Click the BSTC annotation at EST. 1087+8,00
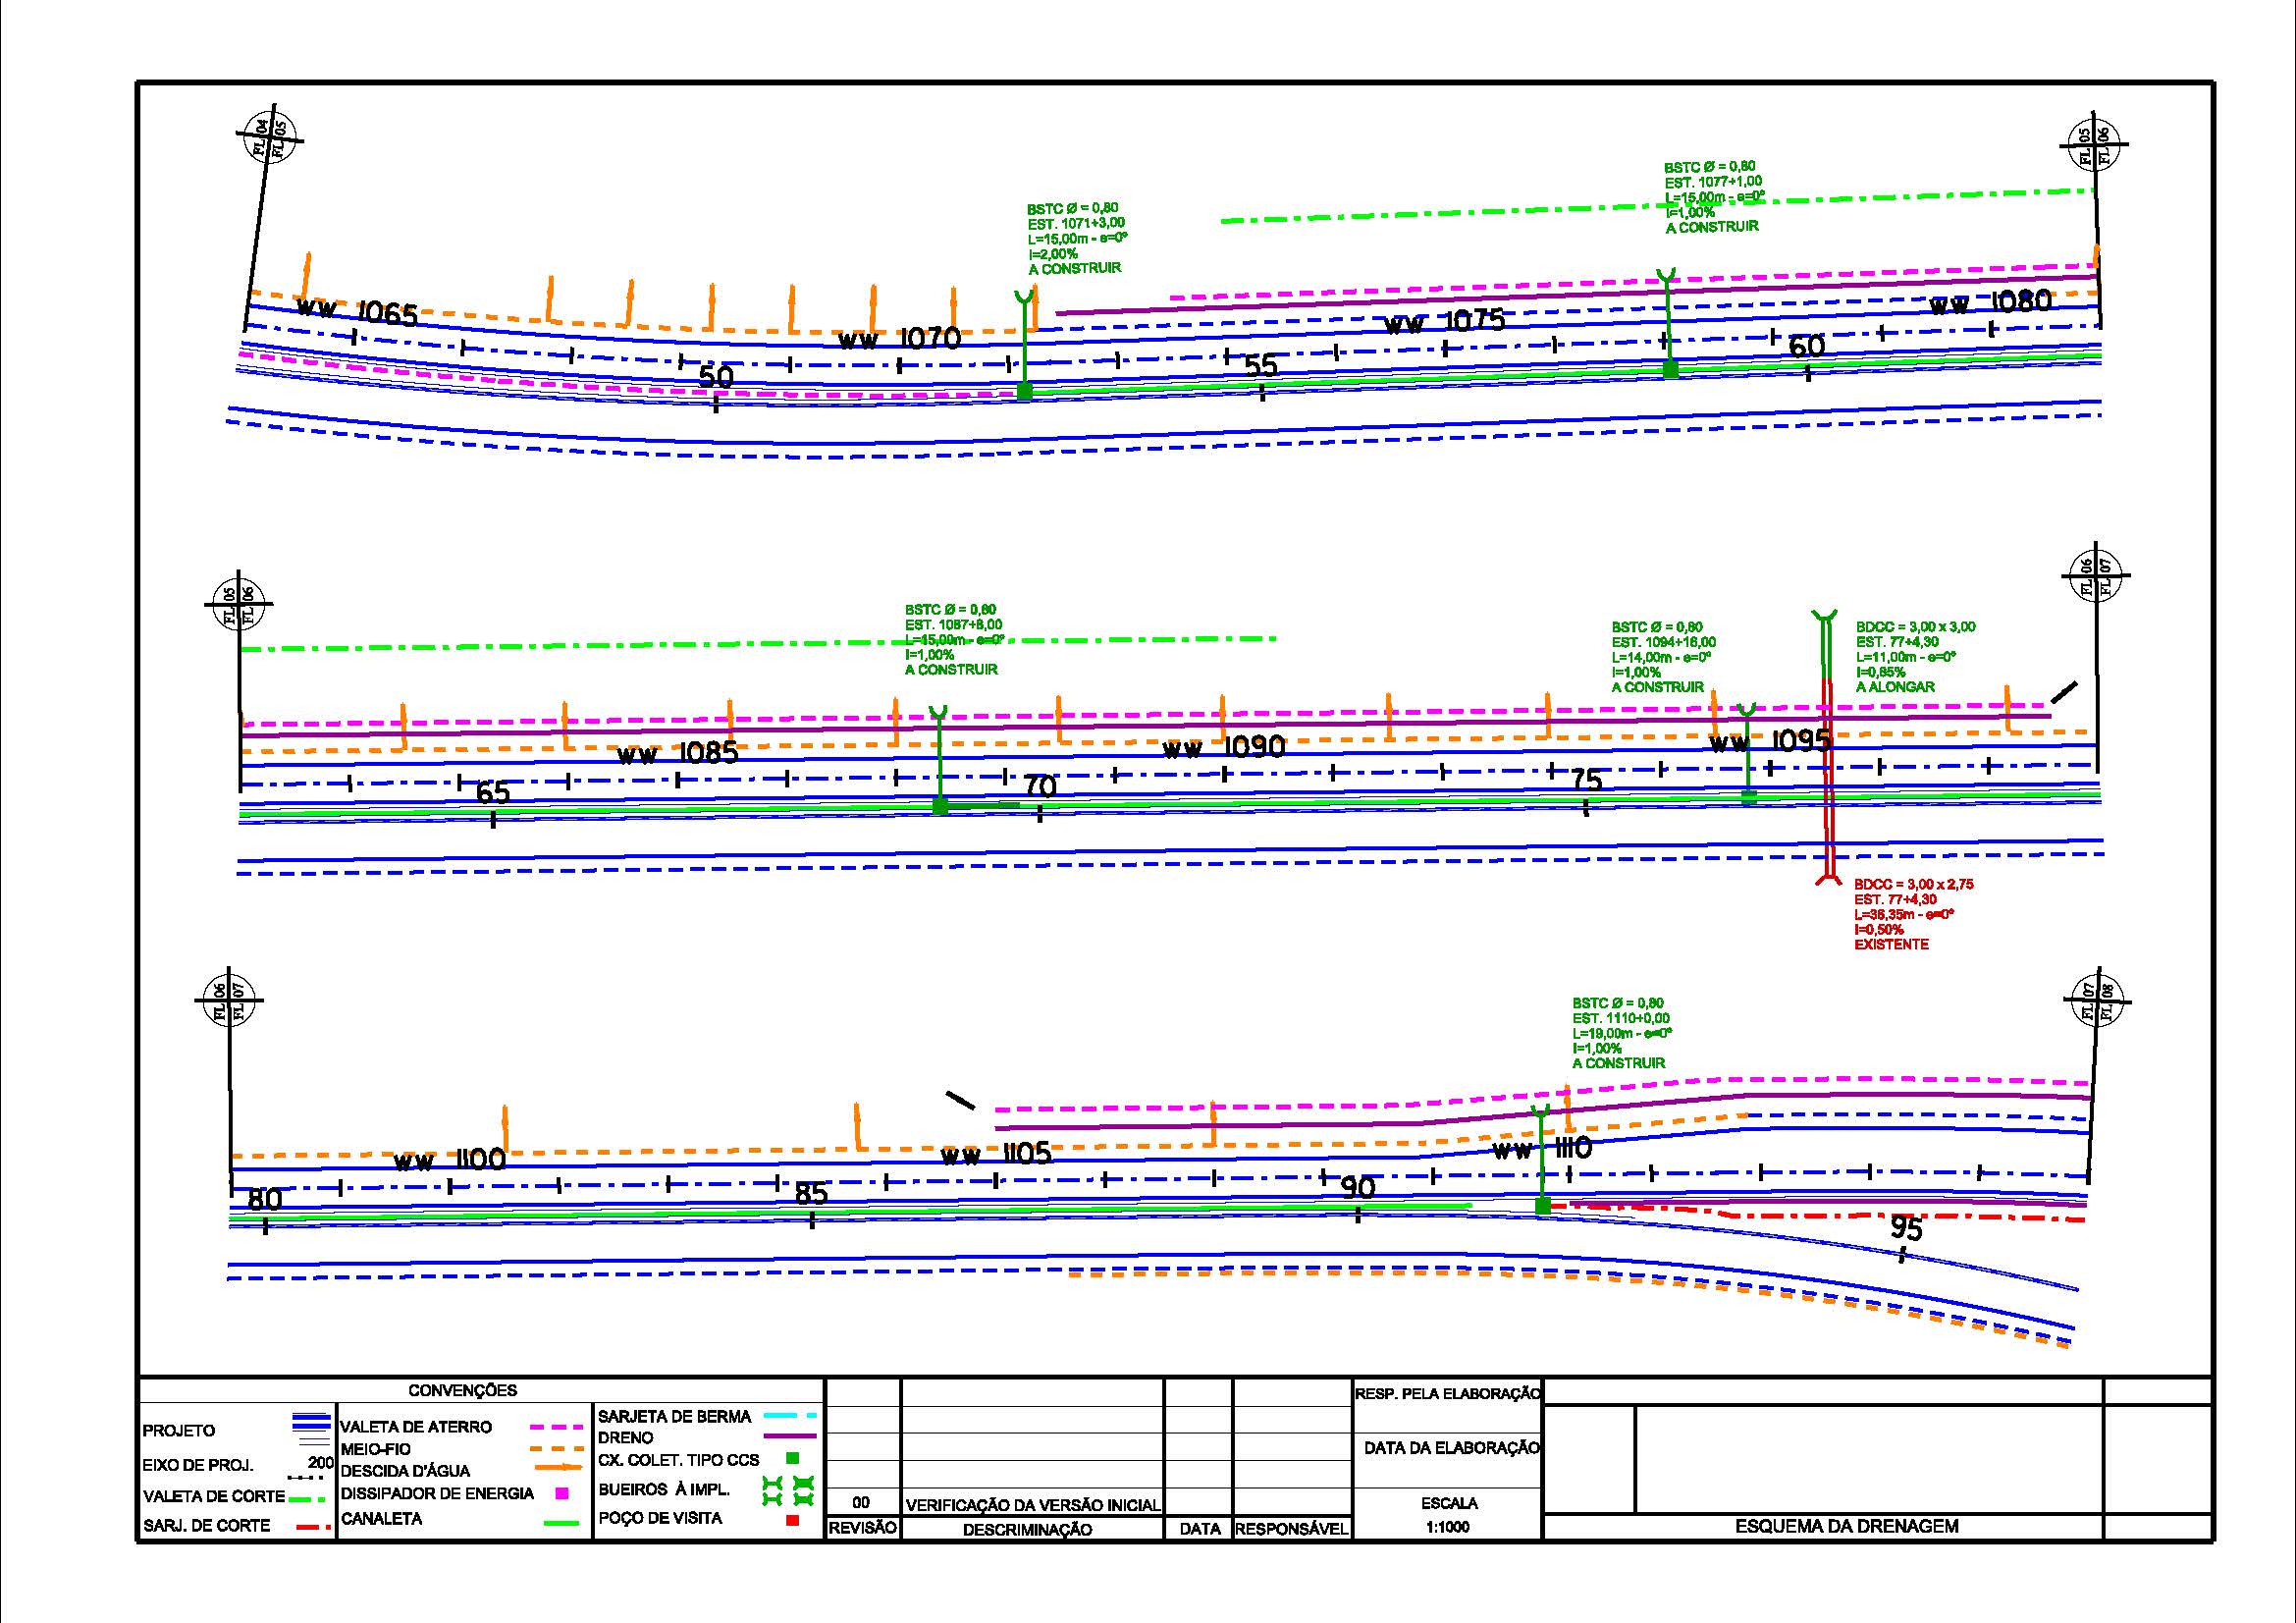This screenshot has width=2296, height=1623. tap(955, 640)
